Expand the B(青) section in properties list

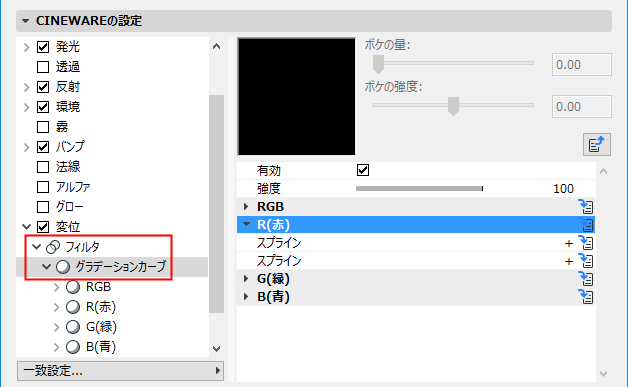[246, 297]
